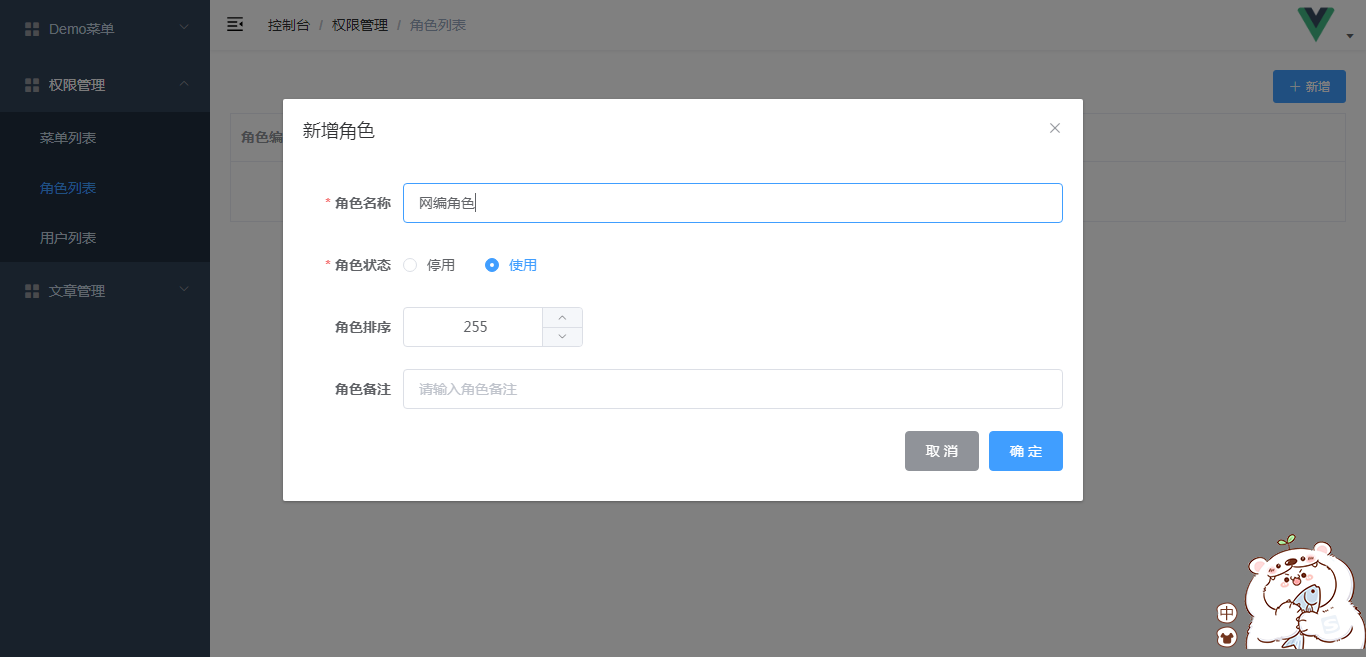Click the 中 input method indicator
Image resolution: width=1366 pixels, height=657 pixels.
[1227, 613]
